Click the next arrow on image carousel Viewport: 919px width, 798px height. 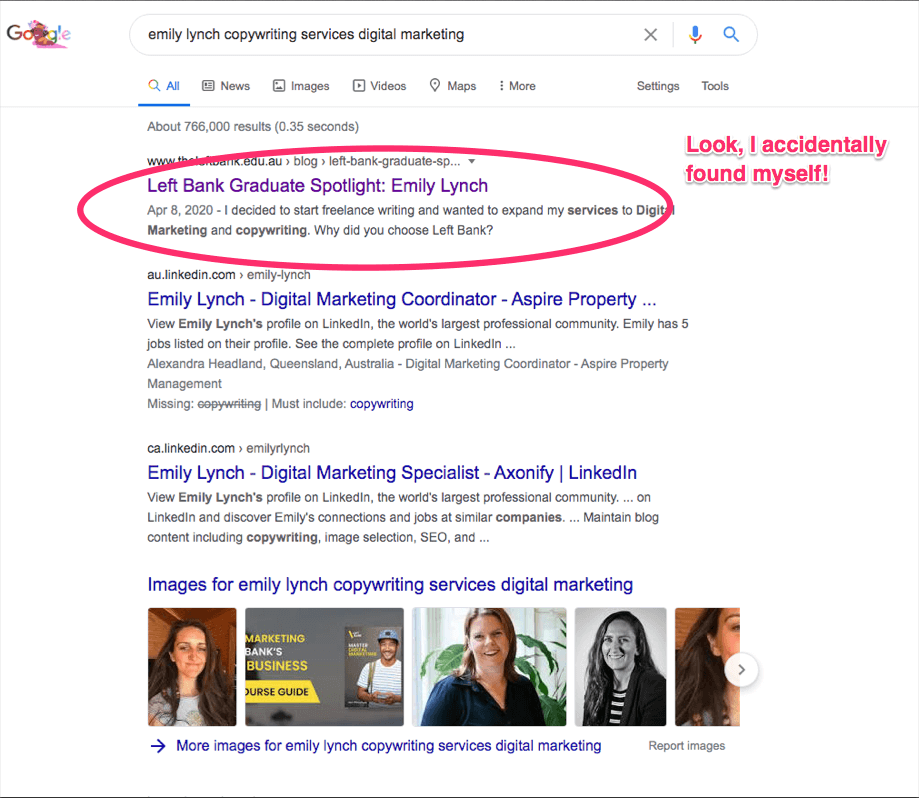(x=741, y=670)
